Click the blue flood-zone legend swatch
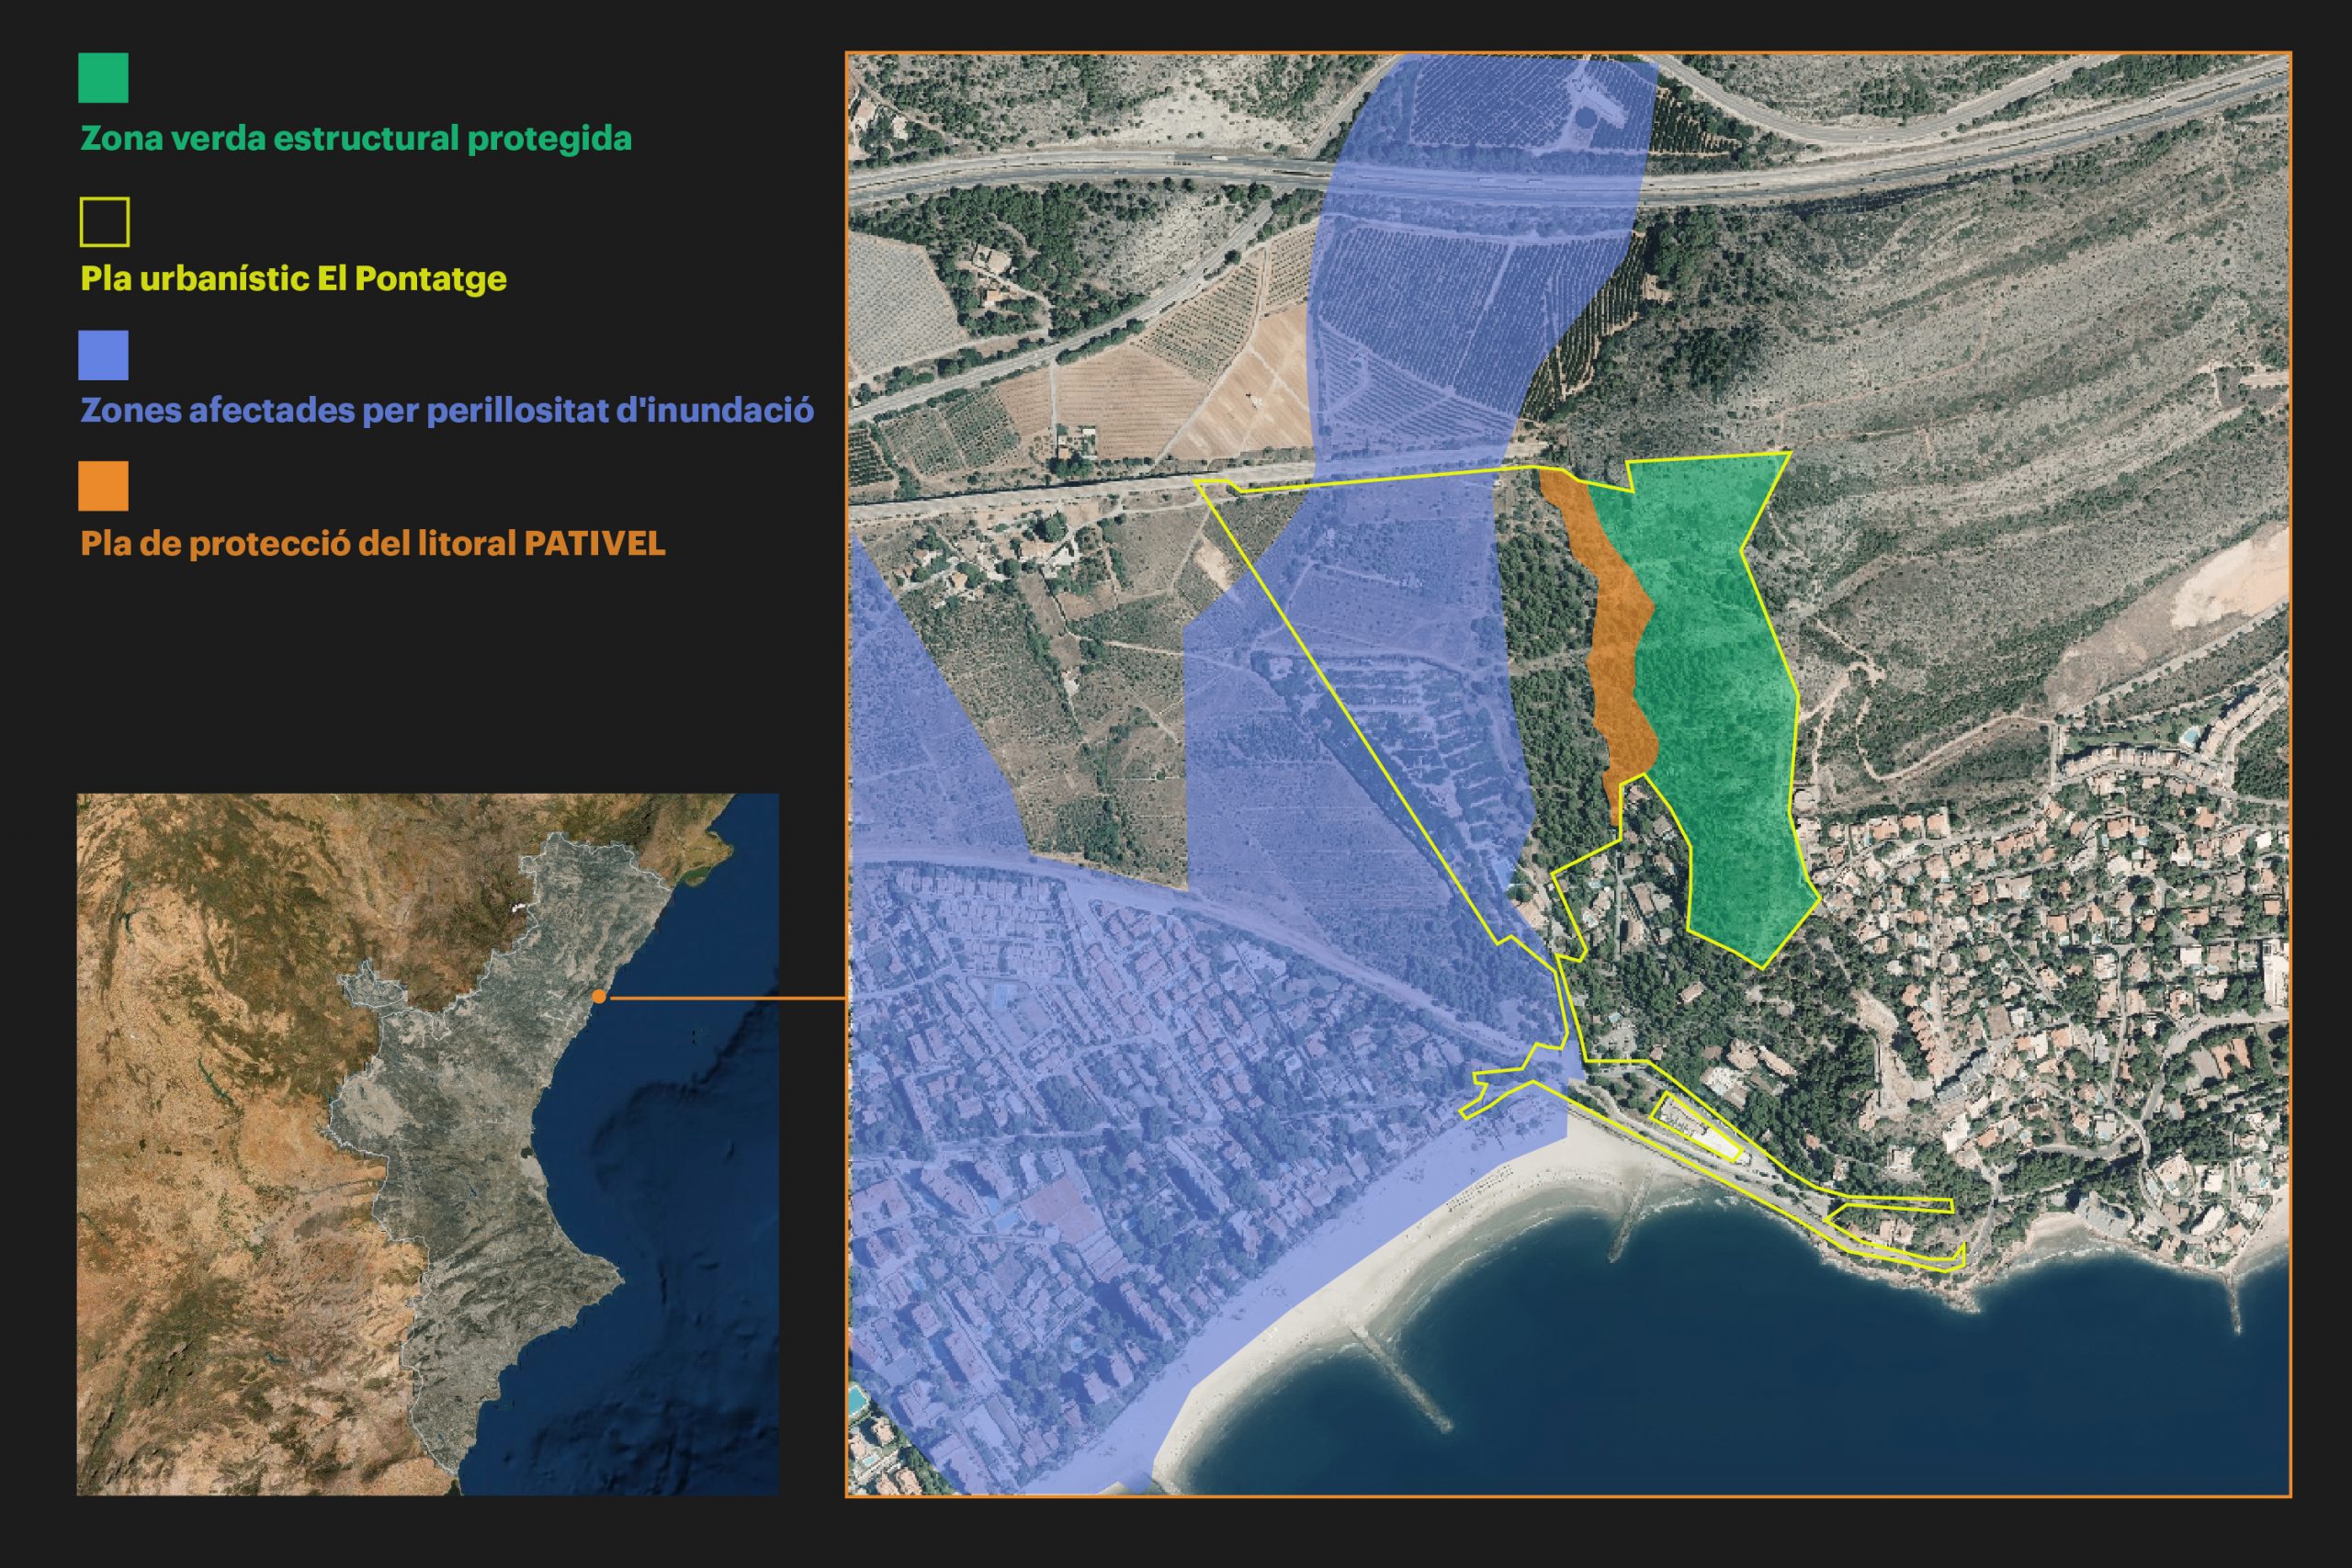2352x1568 pixels. click(x=103, y=355)
